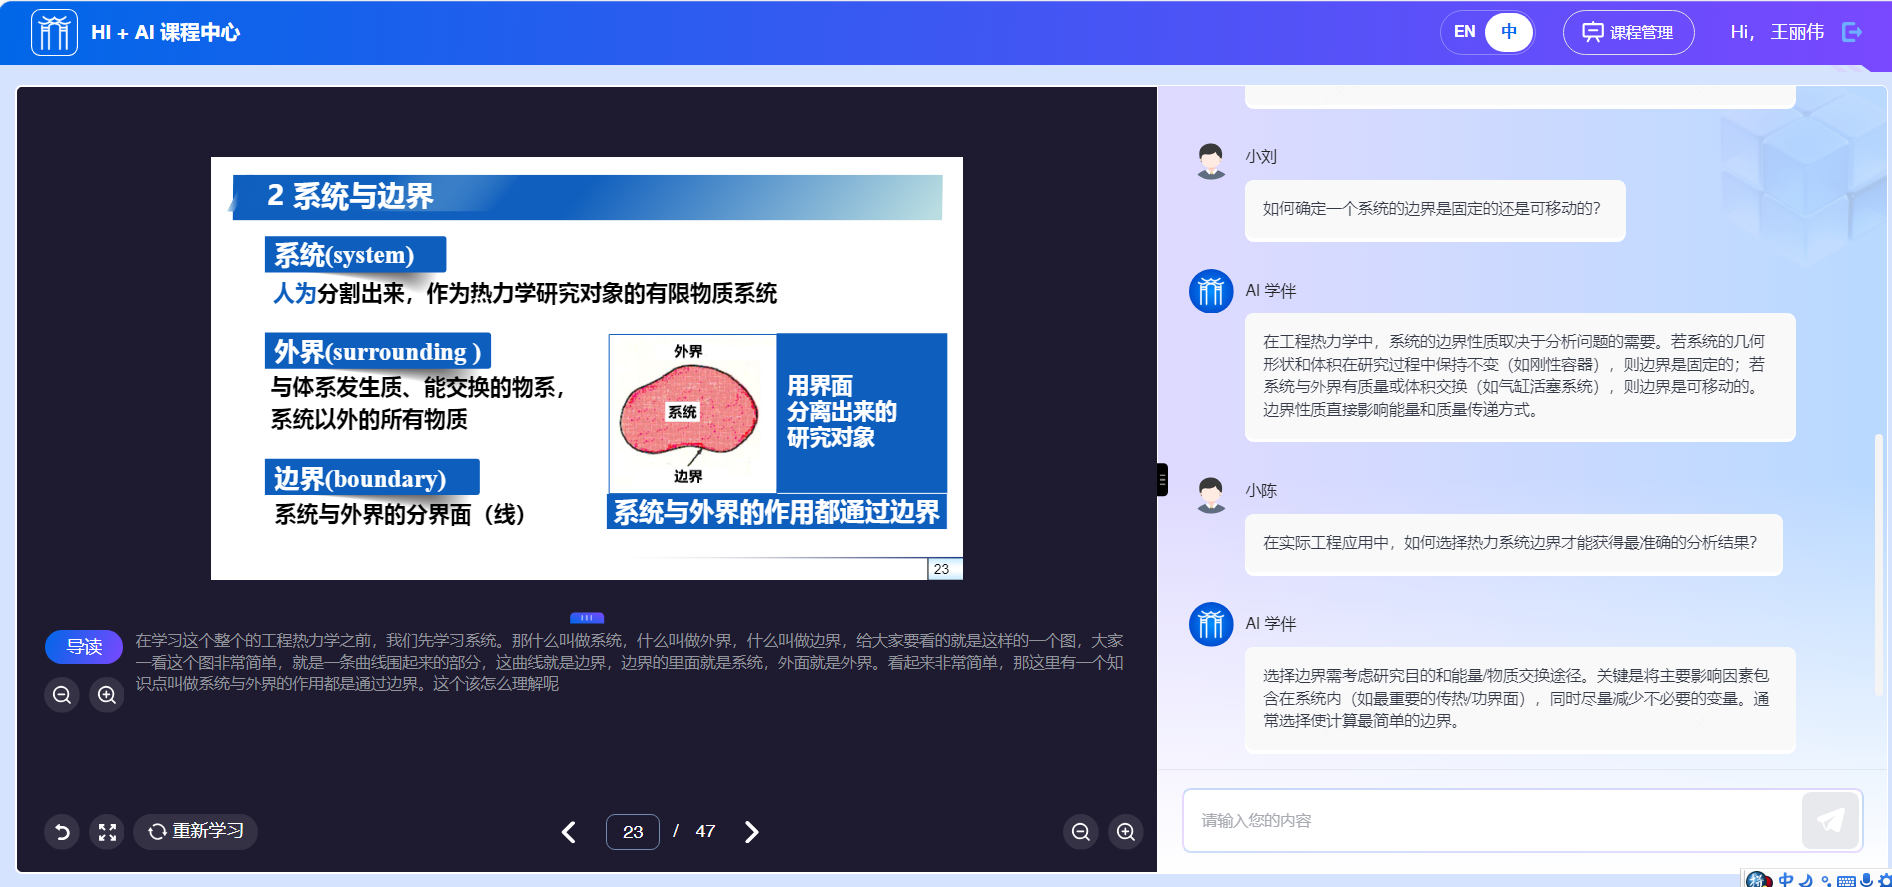Click 重新学习 to restart learning
The image size is (1892, 887).
pyautogui.click(x=196, y=831)
